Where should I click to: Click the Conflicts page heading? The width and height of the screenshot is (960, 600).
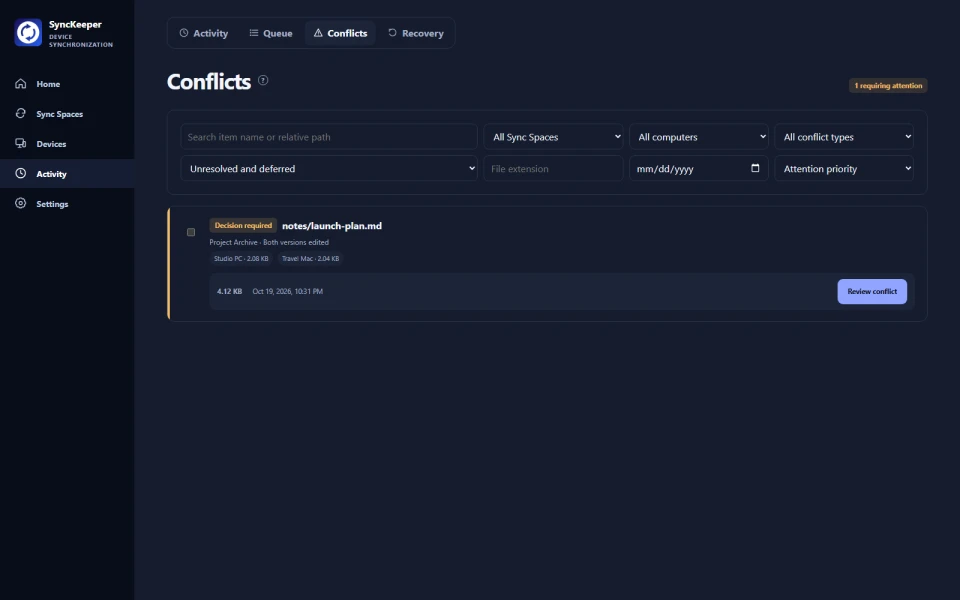[209, 81]
